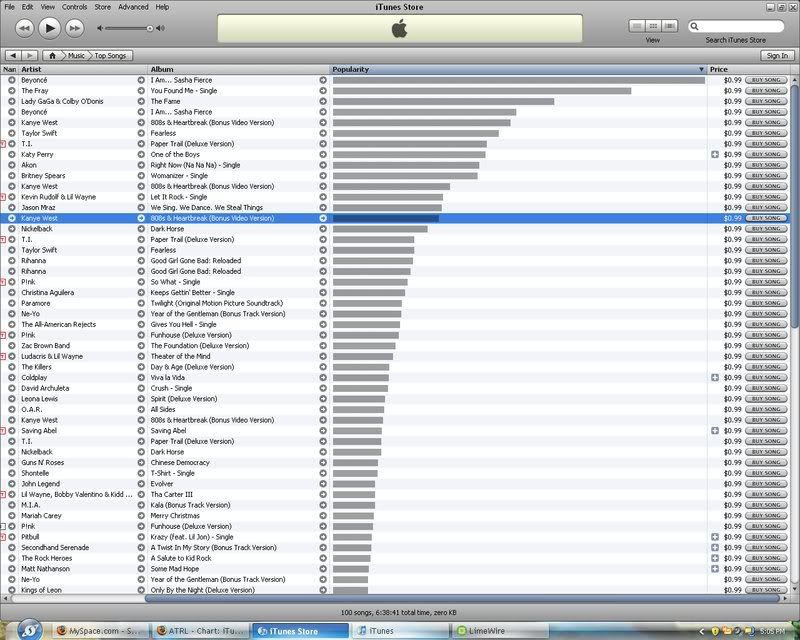This screenshot has width=800, height=640.
Task: Select the 'Twilight (Original Motion Picture Soundtrack)' album
Action: coord(216,303)
